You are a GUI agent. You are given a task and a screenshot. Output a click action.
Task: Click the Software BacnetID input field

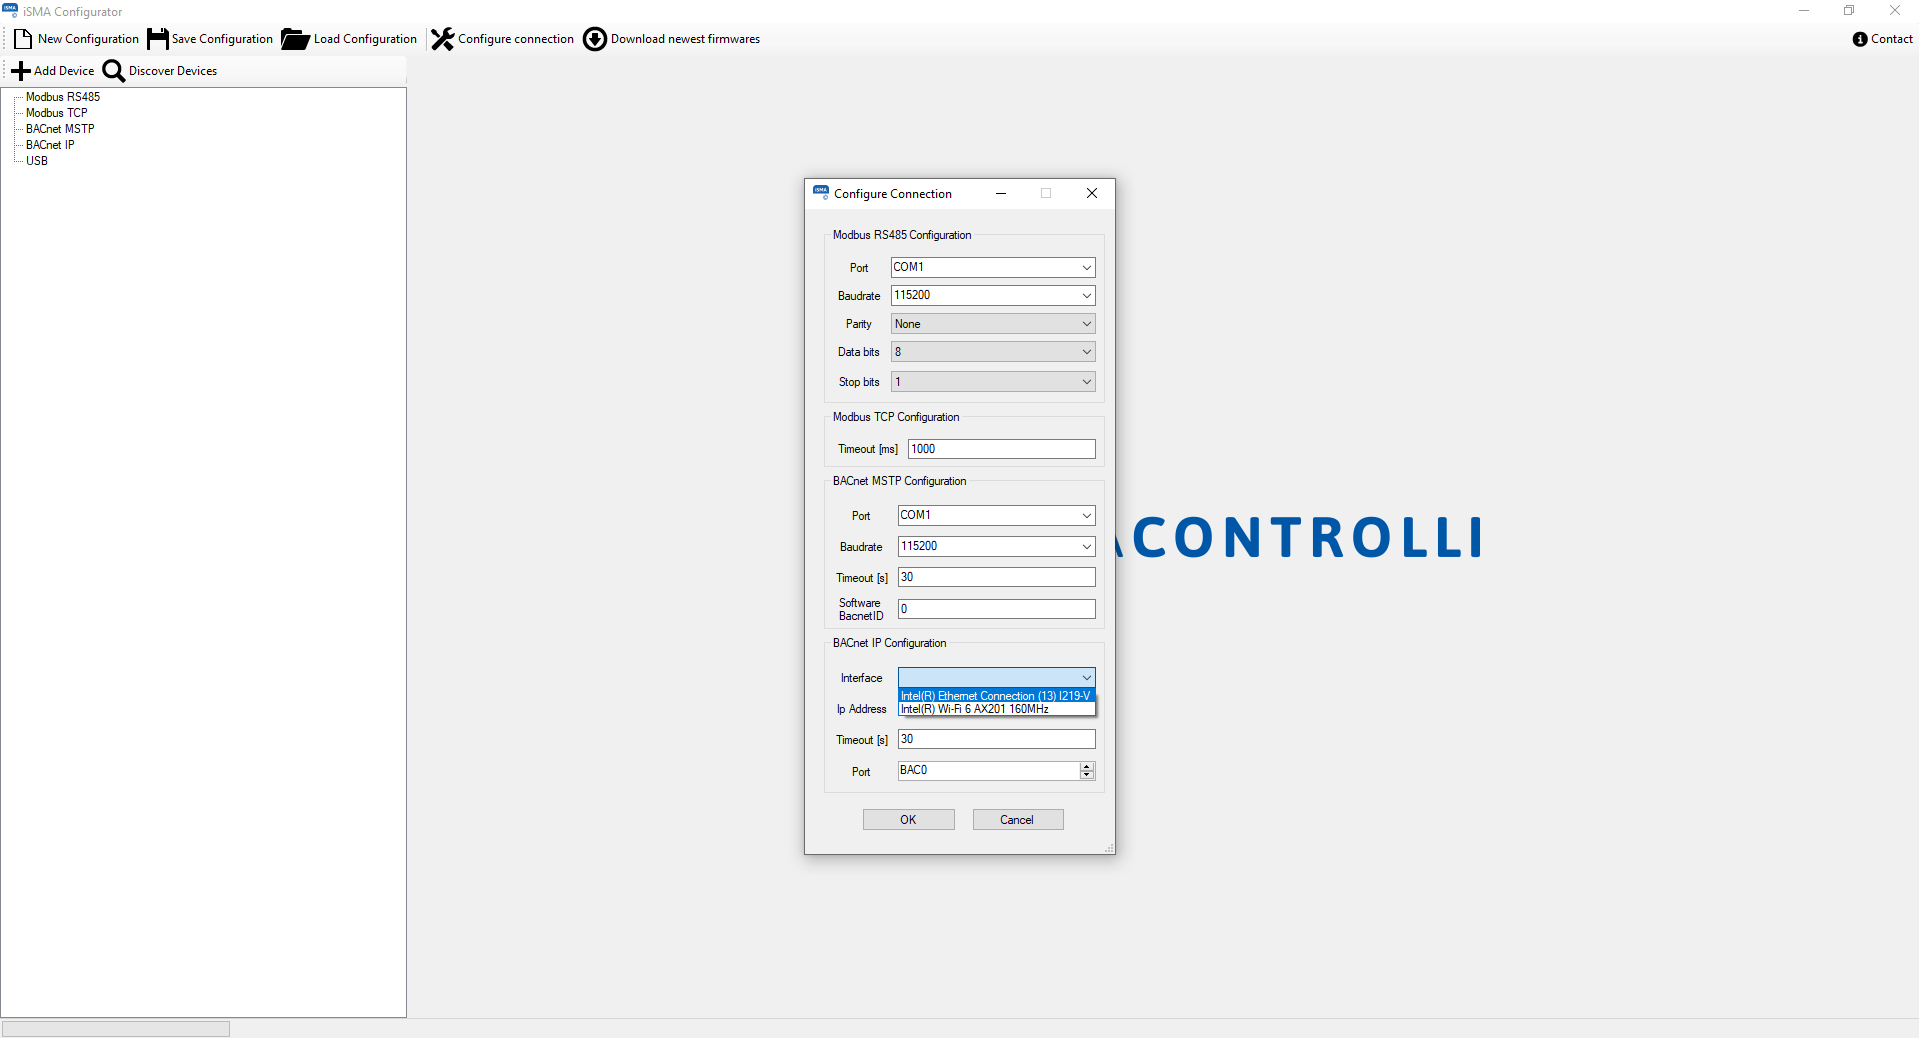pos(996,609)
